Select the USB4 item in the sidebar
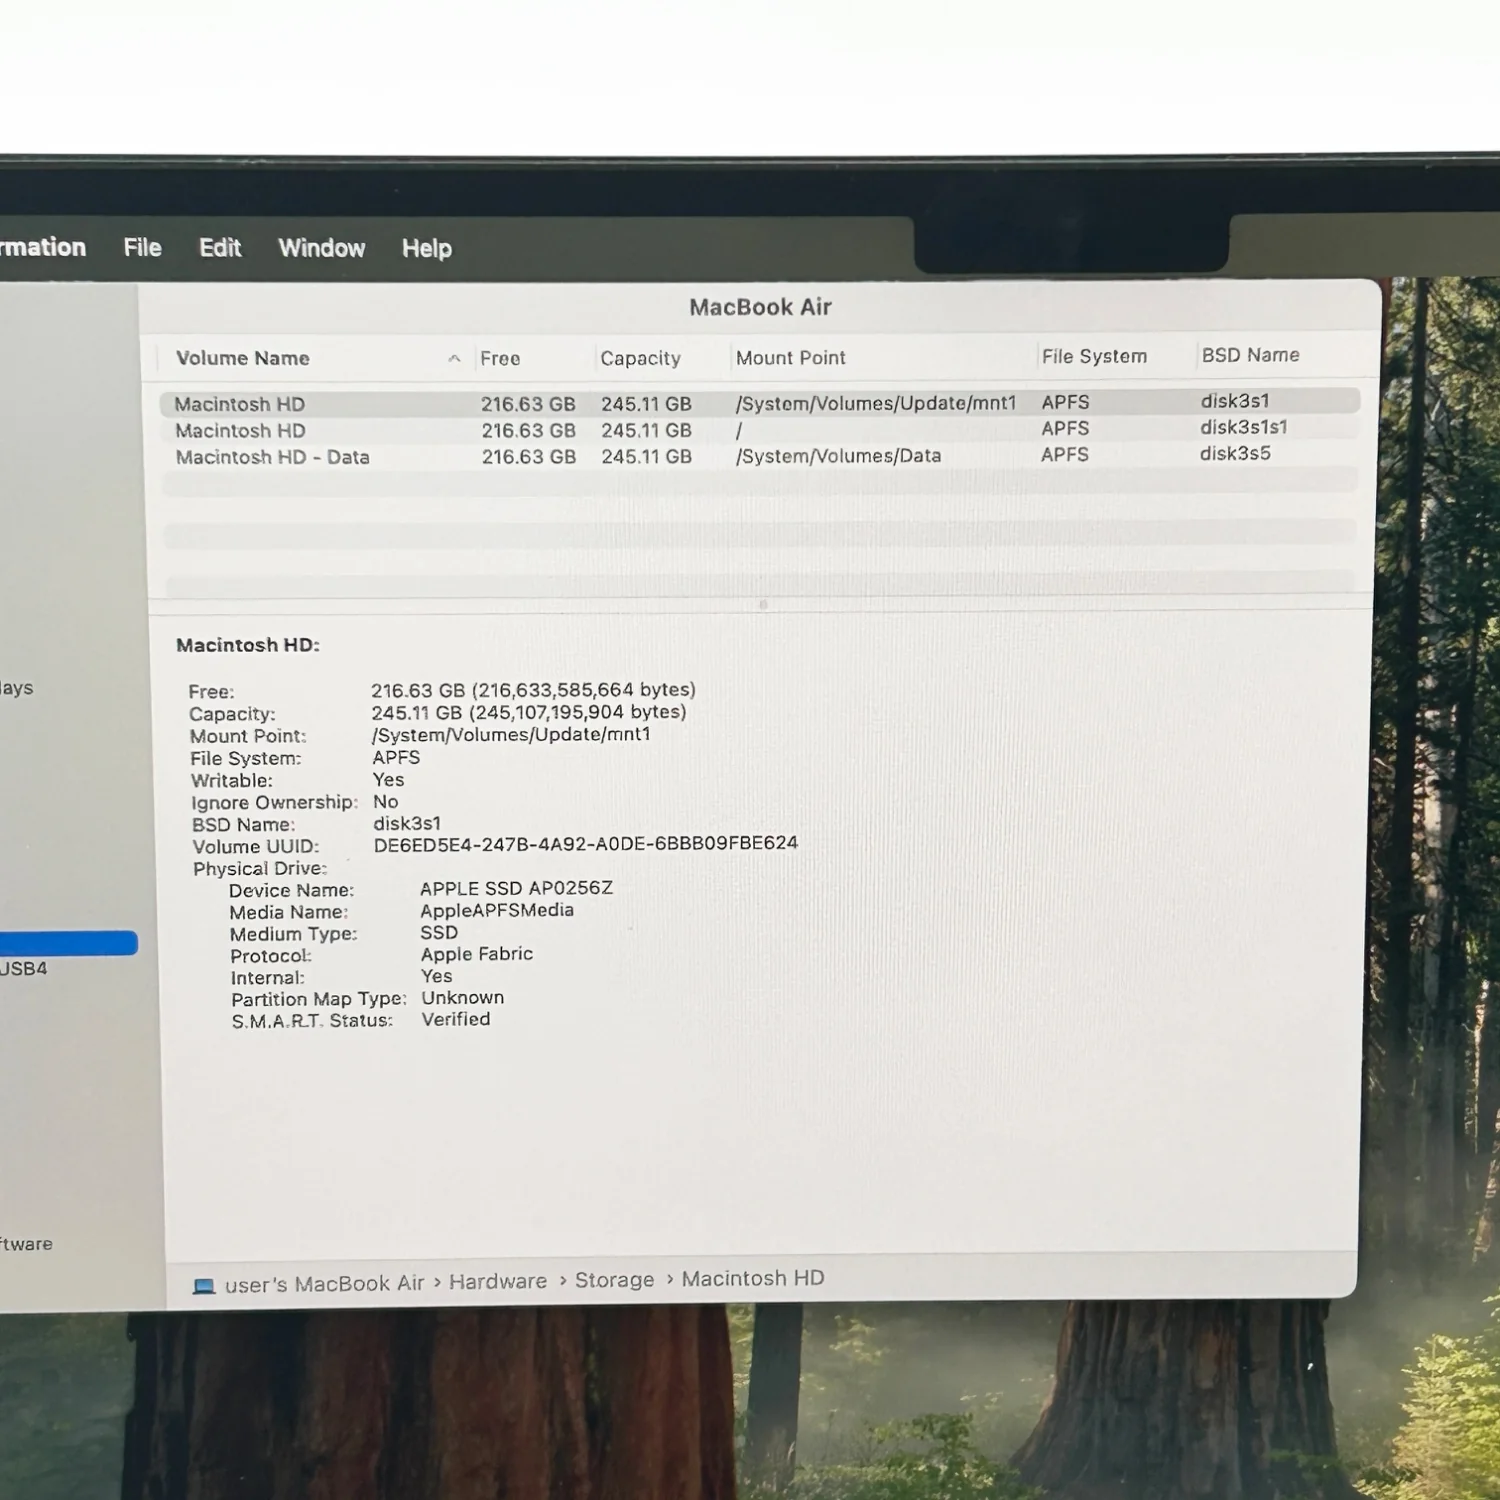Image resolution: width=1500 pixels, height=1500 pixels. (23, 968)
